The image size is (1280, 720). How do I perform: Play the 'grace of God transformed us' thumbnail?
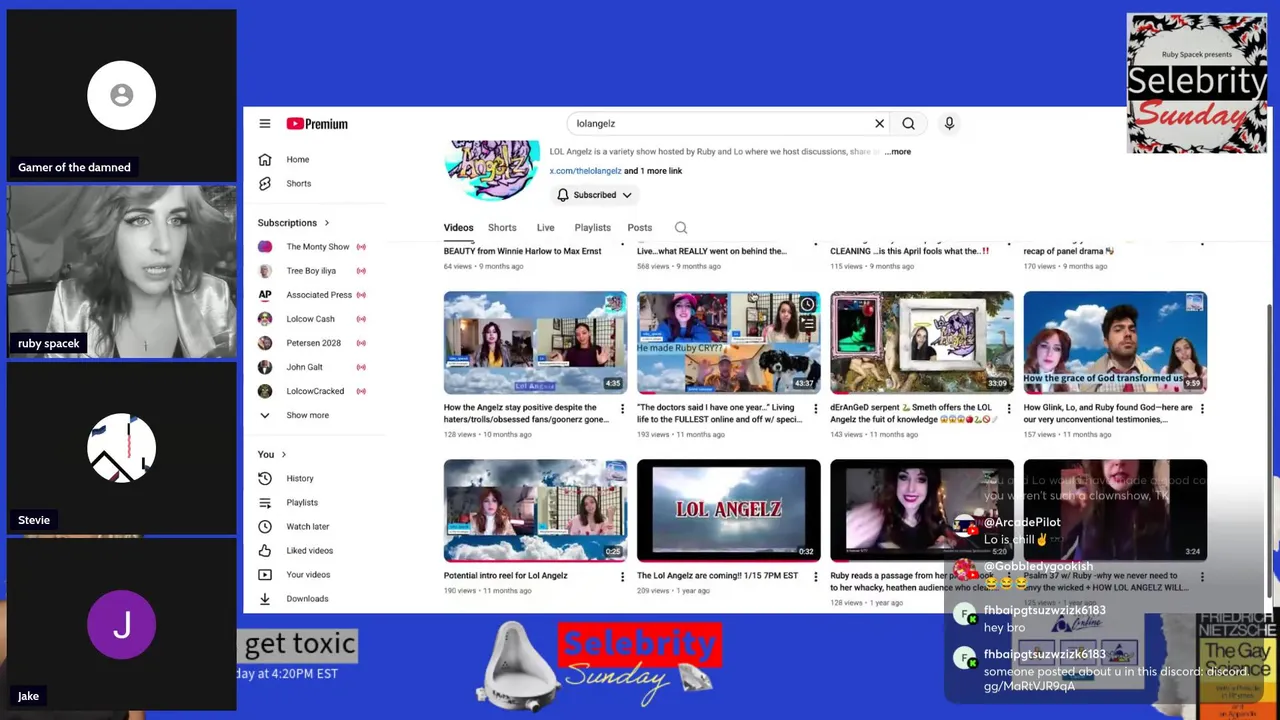pyautogui.click(x=1115, y=343)
